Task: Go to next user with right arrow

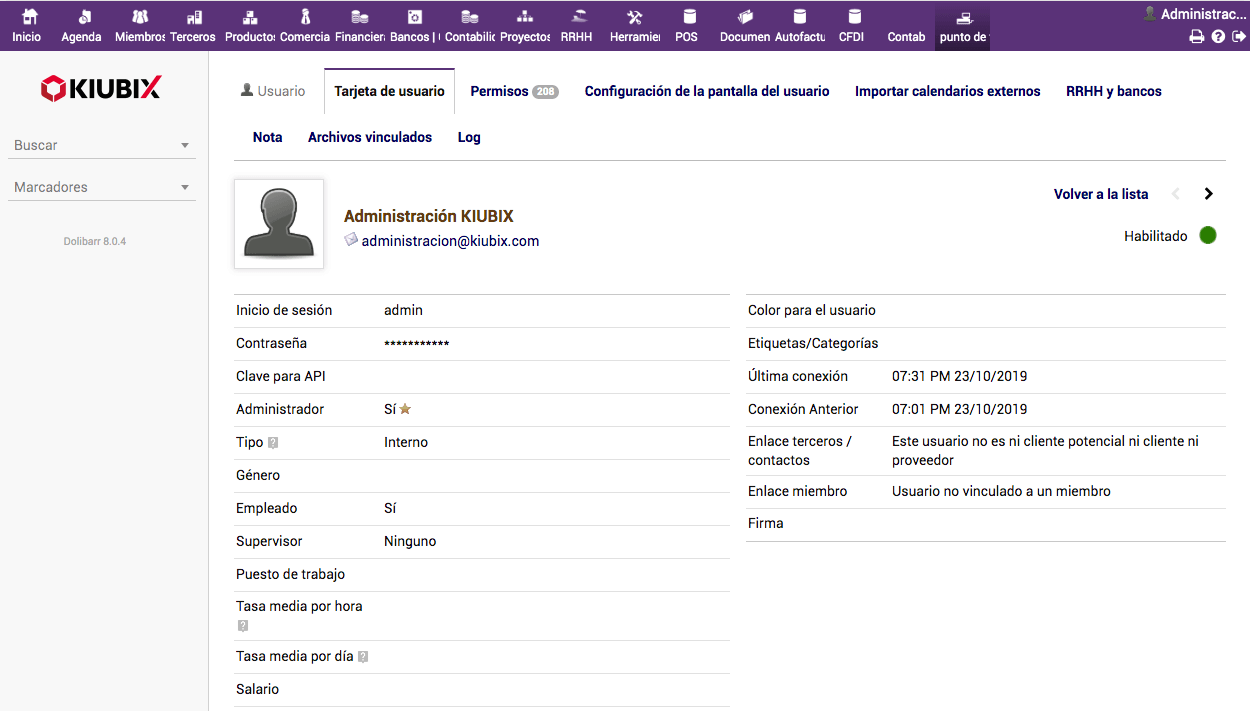Action: coord(1209,194)
